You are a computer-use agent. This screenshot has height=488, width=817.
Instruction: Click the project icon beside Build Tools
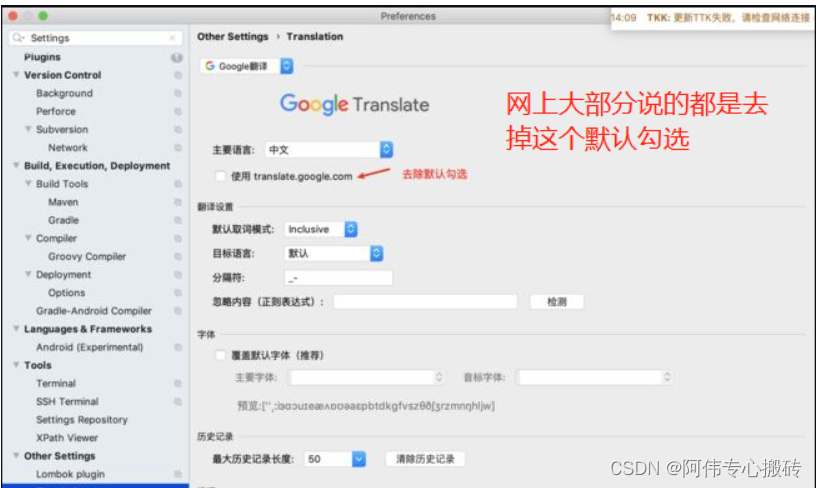click(178, 184)
